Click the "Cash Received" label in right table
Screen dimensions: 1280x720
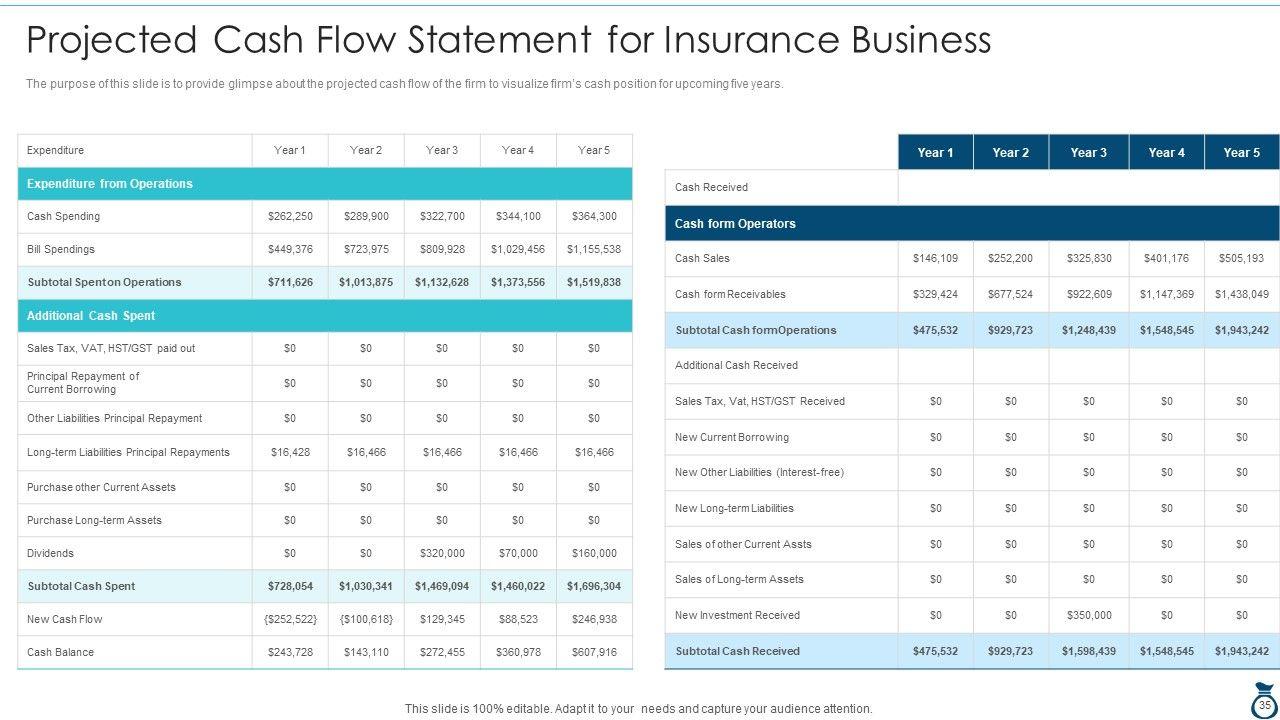pyautogui.click(x=711, y=187)
